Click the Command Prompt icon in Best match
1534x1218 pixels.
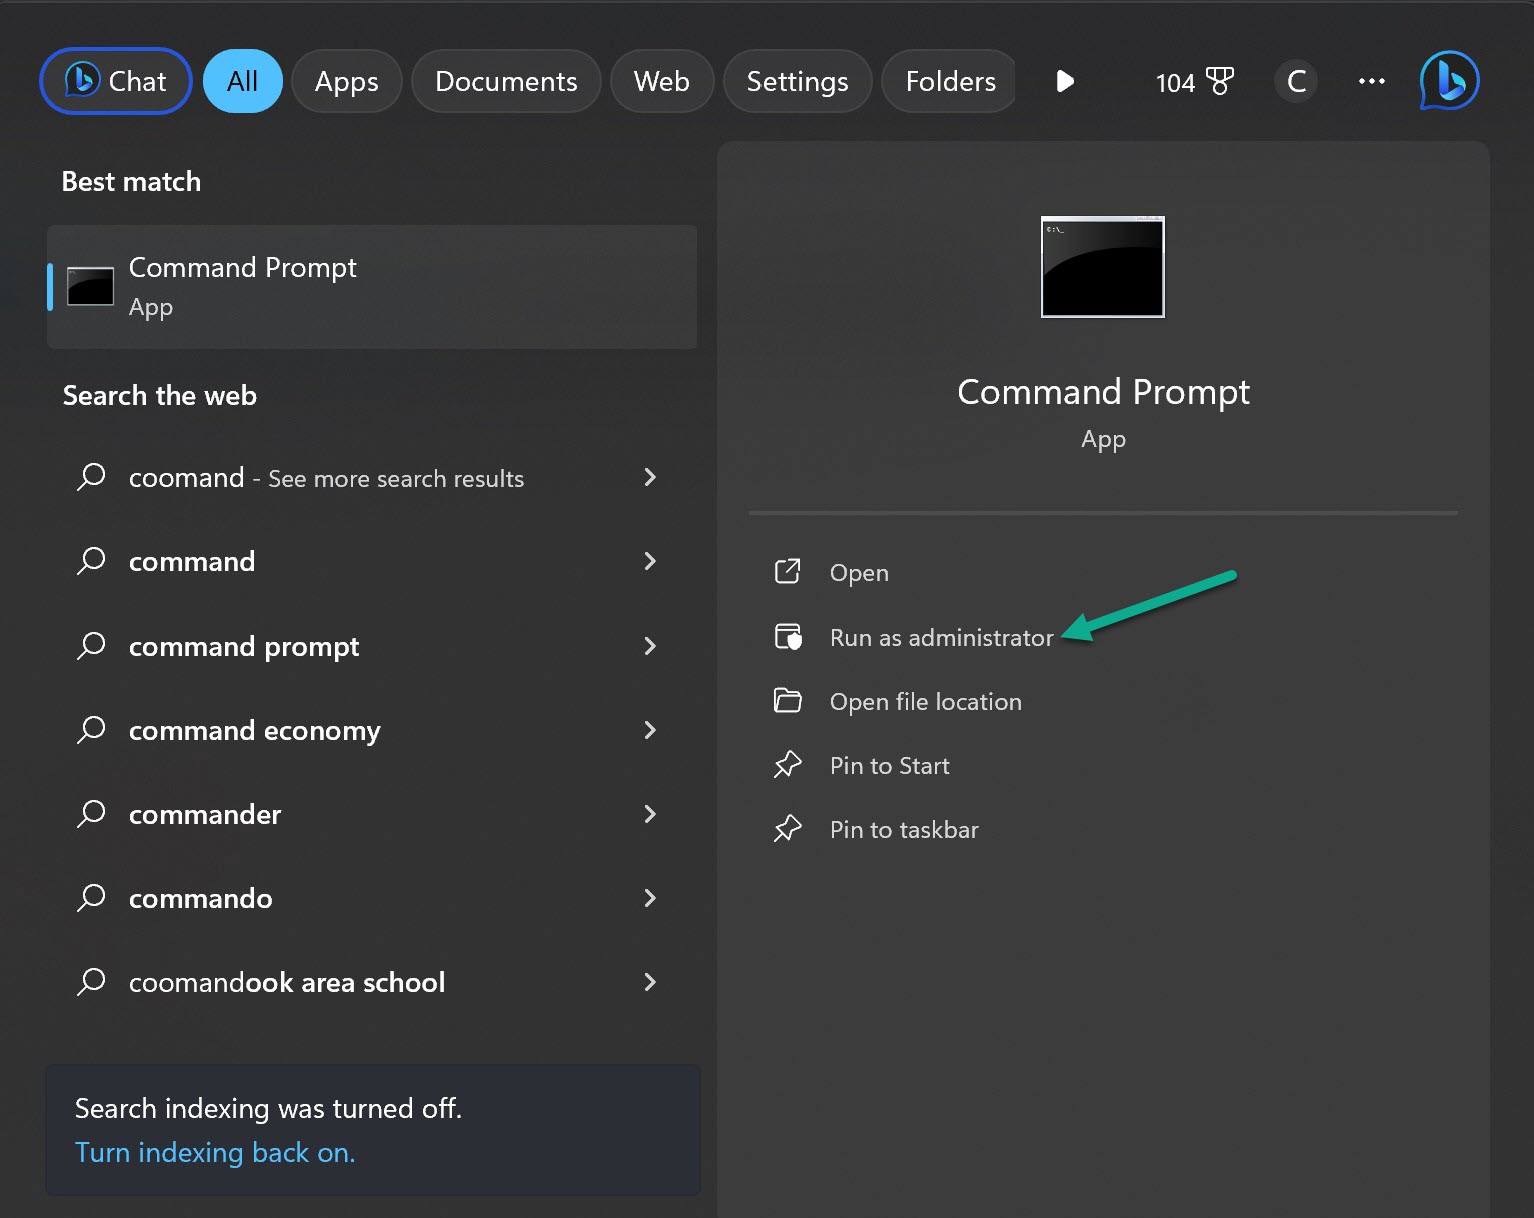(x=90, y=287)
